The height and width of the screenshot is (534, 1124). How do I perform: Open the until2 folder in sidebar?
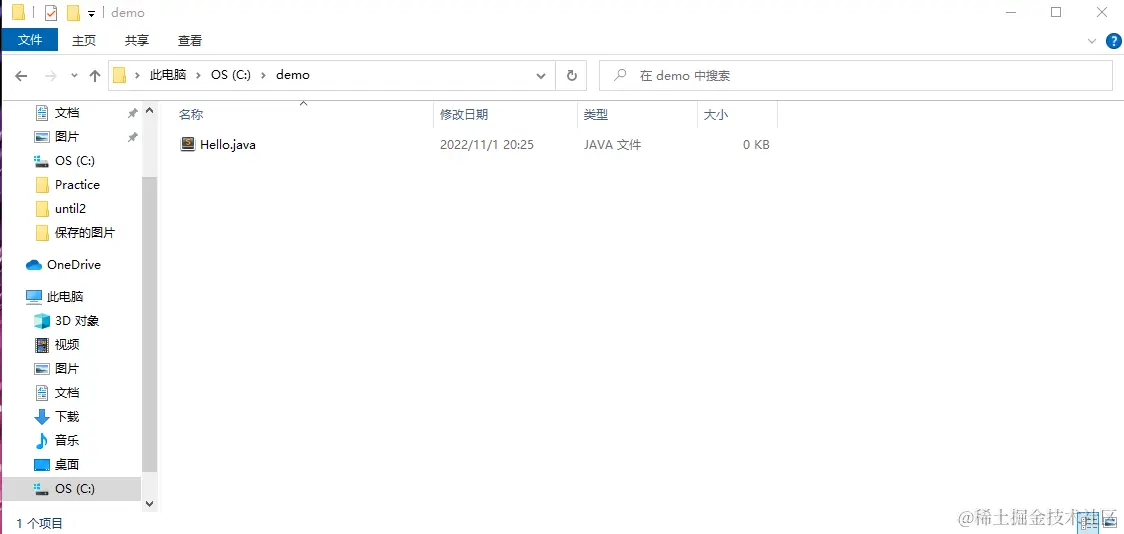tap(70, 209)
